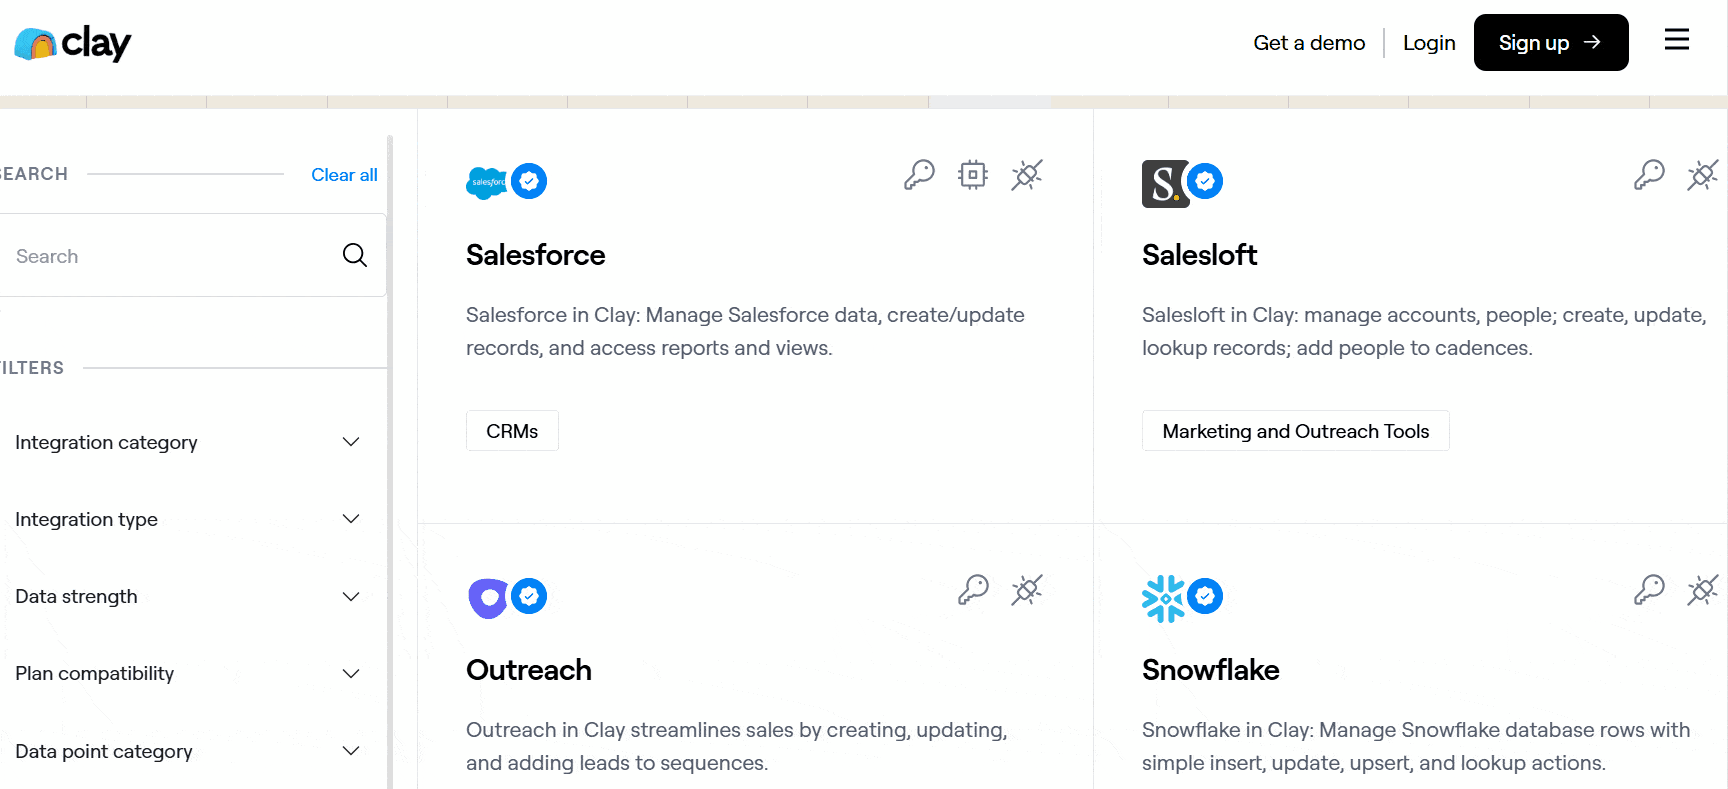Click the key icon on Snowflake card
Image resolution: width=1728 pixels, height=789 pixels.
1649,590
